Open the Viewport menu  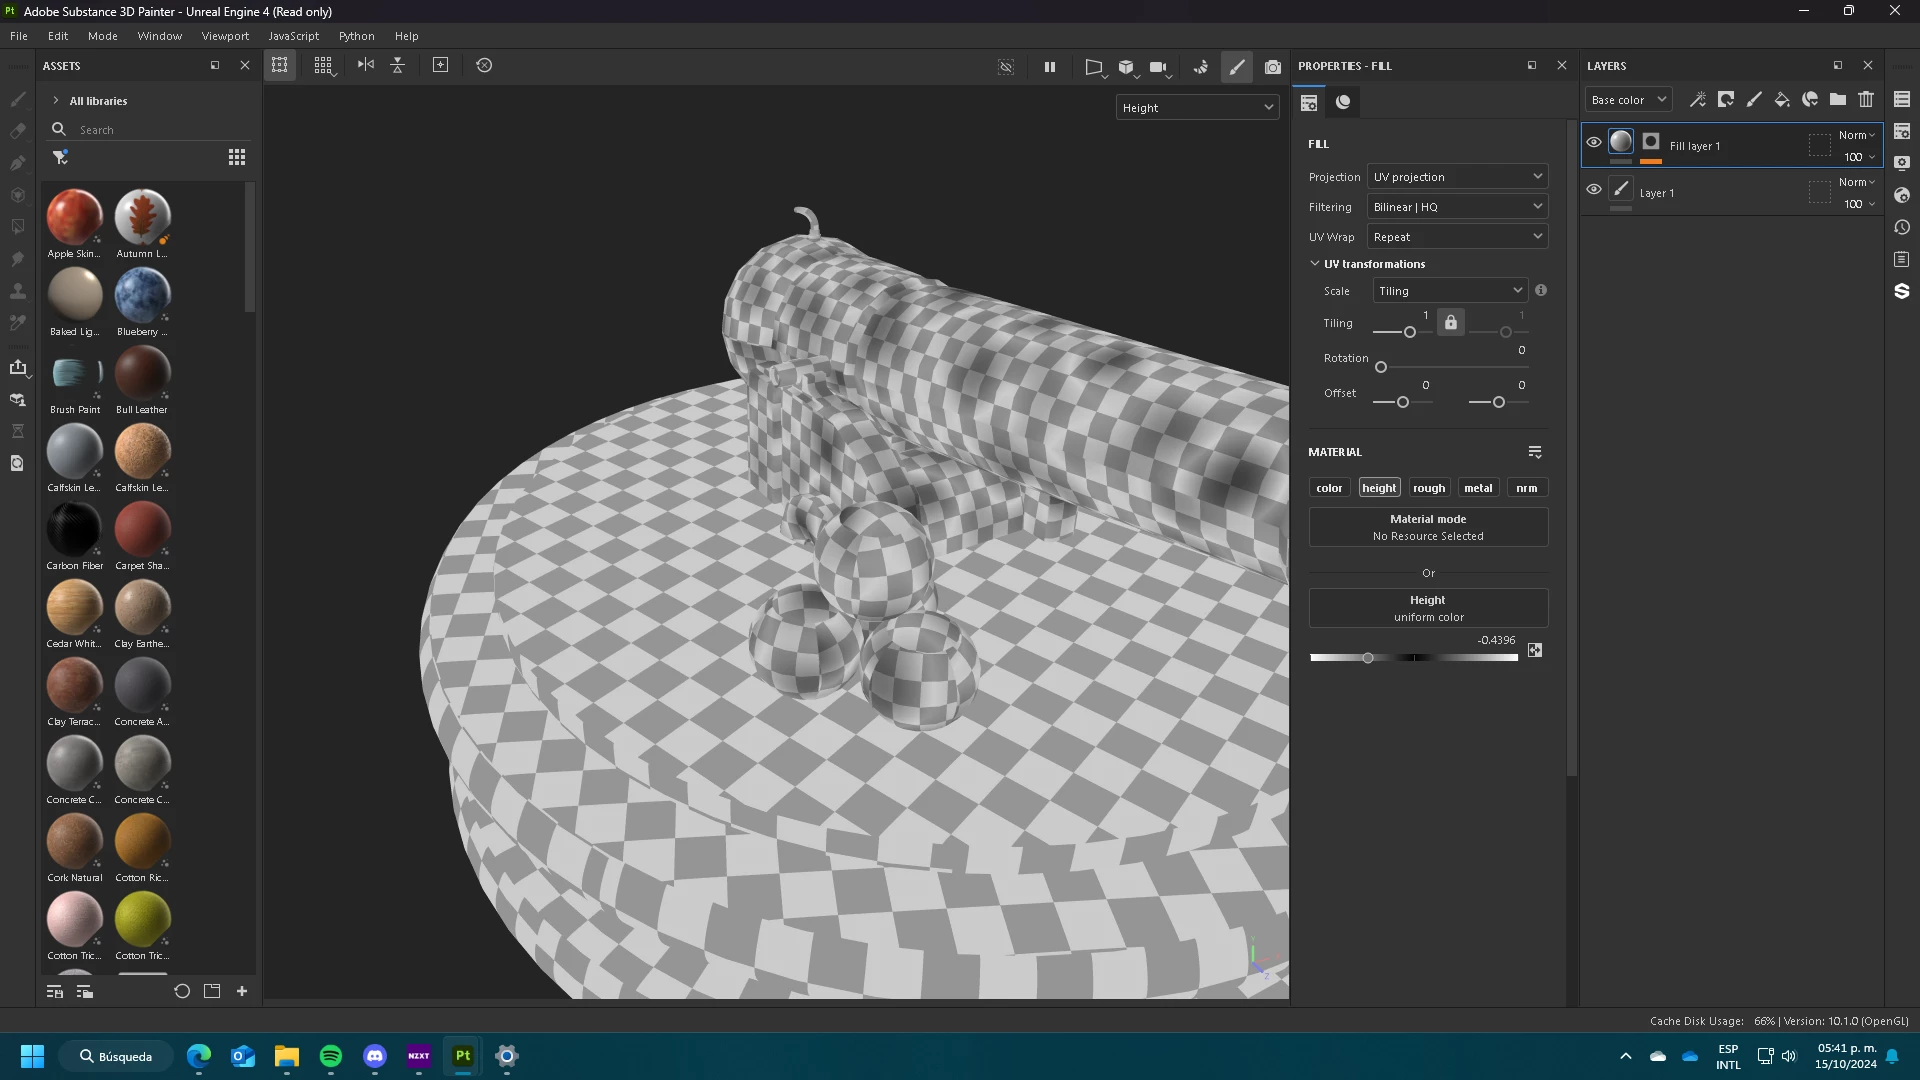[x=225, y=36]
